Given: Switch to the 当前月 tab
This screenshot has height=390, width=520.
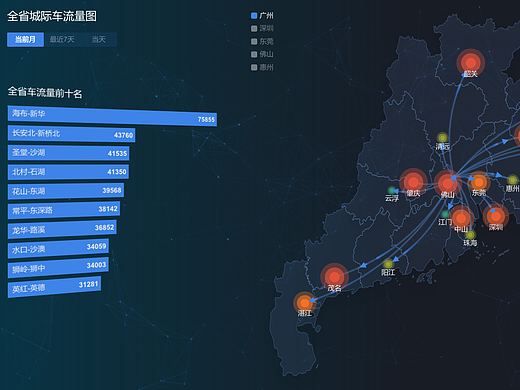Looking at the screenshot, I should pyautogui.click(x=25, y=40).
